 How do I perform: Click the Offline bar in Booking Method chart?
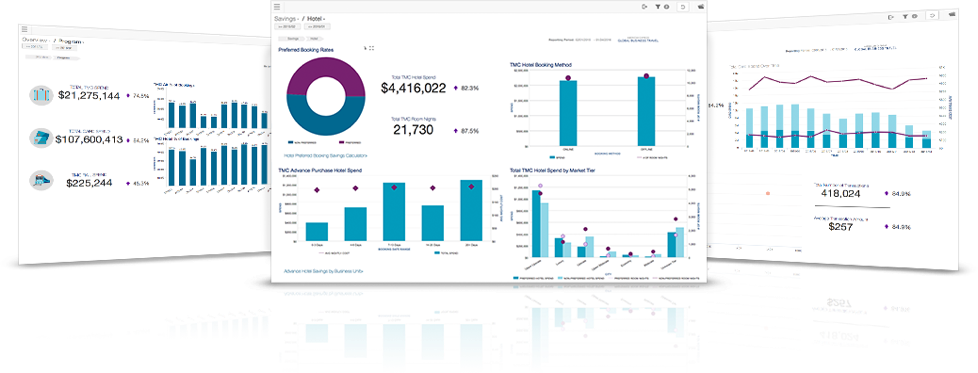point(646,112)
